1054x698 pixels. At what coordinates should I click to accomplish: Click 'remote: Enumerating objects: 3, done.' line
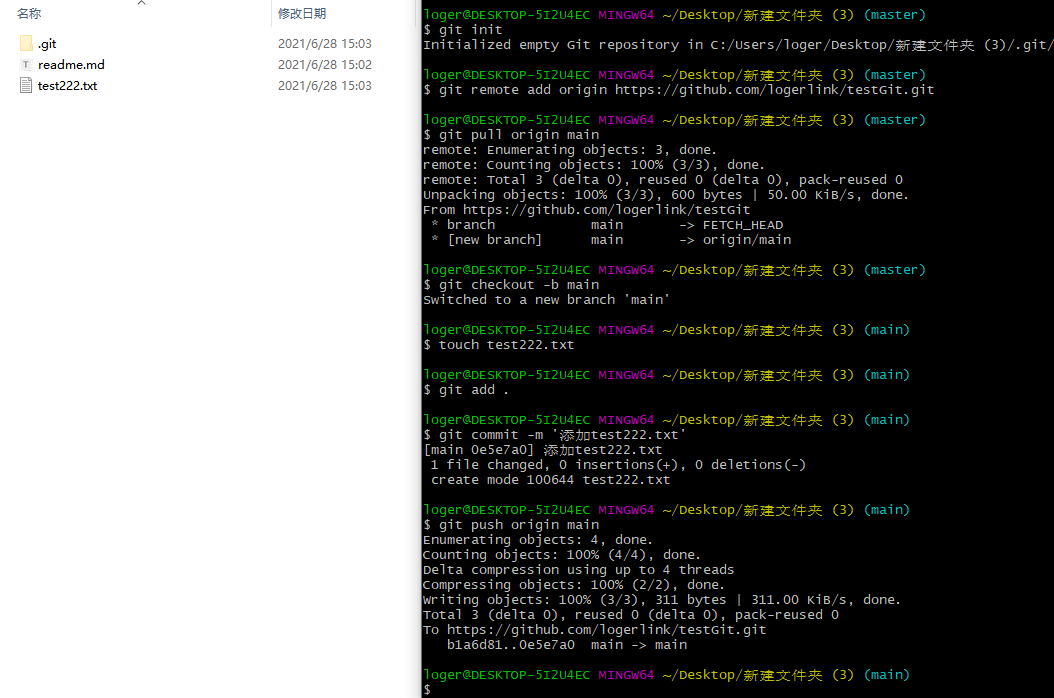coord(569,150)
